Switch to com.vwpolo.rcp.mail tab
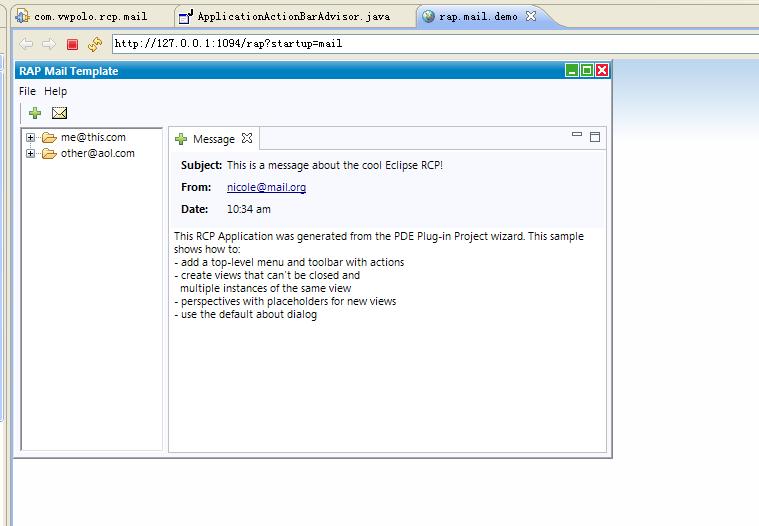The width and height of the screenshot is (759, 526). coord(91,16)
